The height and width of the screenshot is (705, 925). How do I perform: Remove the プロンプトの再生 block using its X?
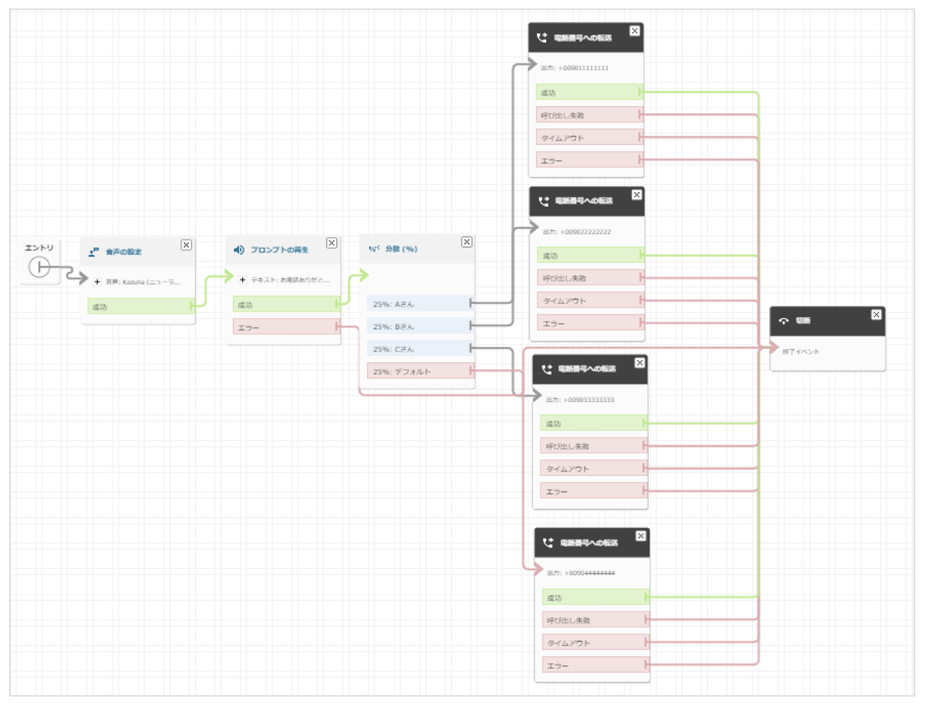pyautogui.click(x=332, y=243)
